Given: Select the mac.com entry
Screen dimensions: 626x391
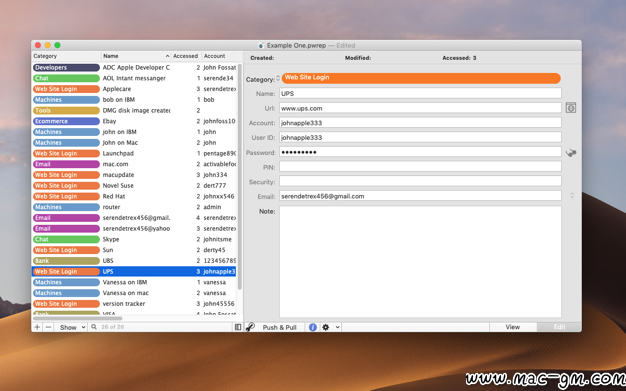Looking at the screenshot, I should pos(134,164).
